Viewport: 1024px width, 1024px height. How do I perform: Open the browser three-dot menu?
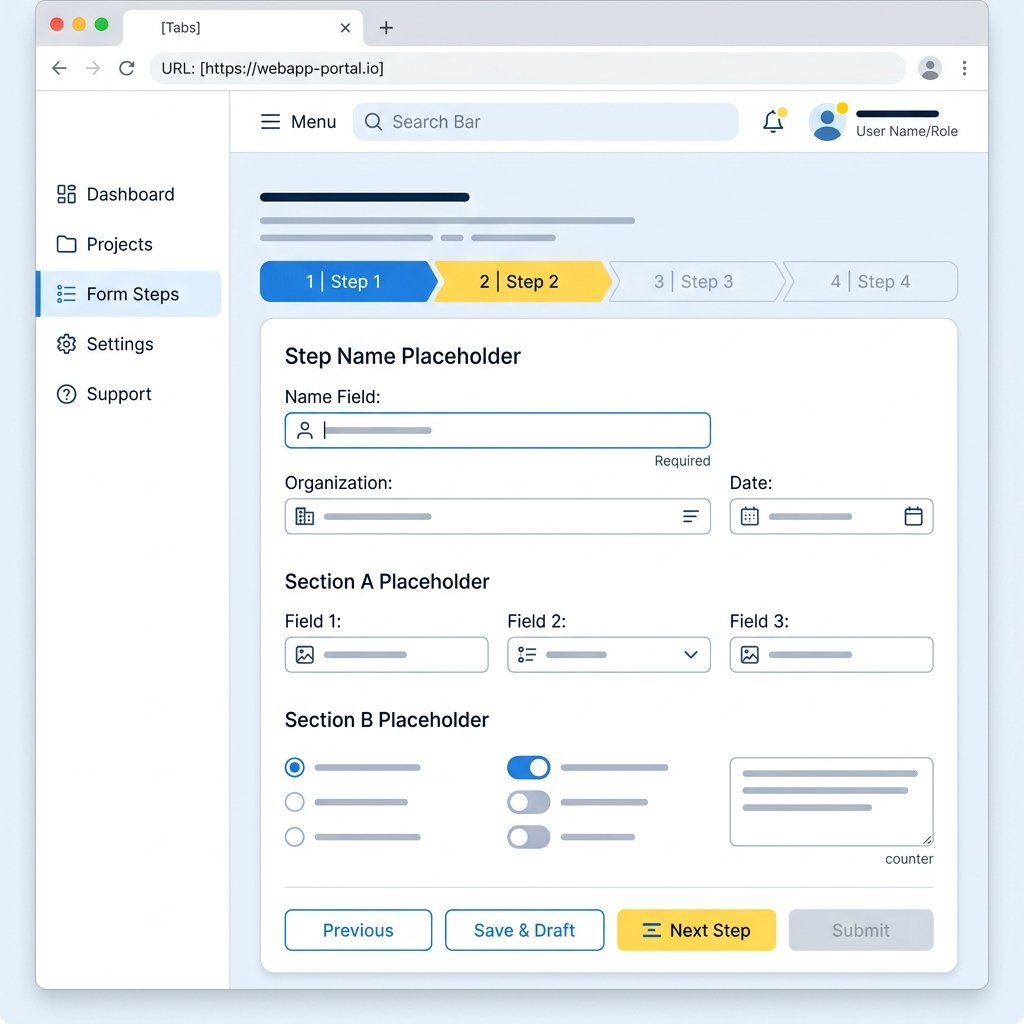click(x=964, y=68)
